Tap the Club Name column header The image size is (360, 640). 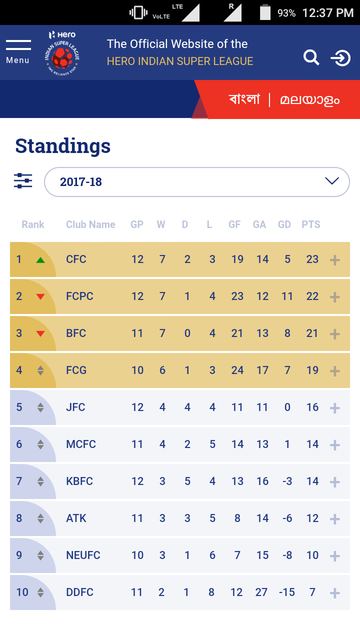pyautogui.click(x=91, y=224)
